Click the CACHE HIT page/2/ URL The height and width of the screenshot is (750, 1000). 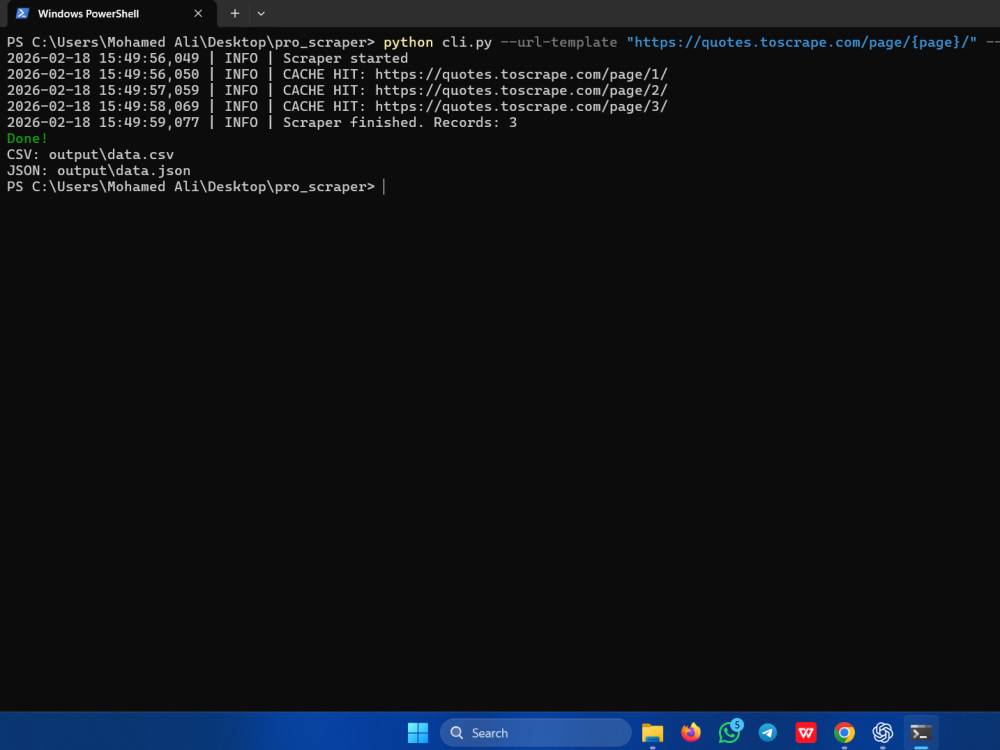[521, 90]
